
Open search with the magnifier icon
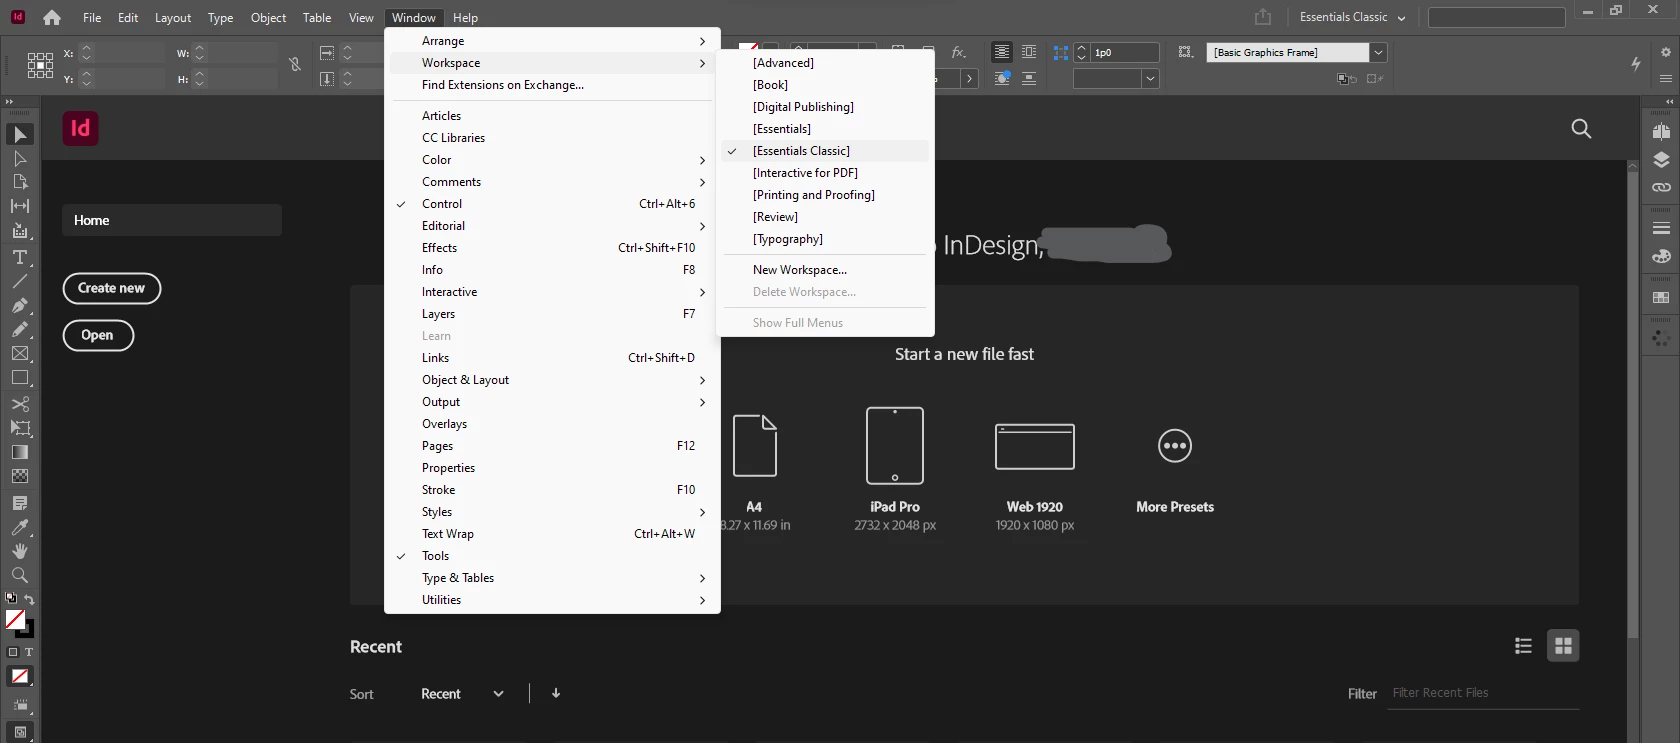pyautogui.click(x=1581, y=128)
